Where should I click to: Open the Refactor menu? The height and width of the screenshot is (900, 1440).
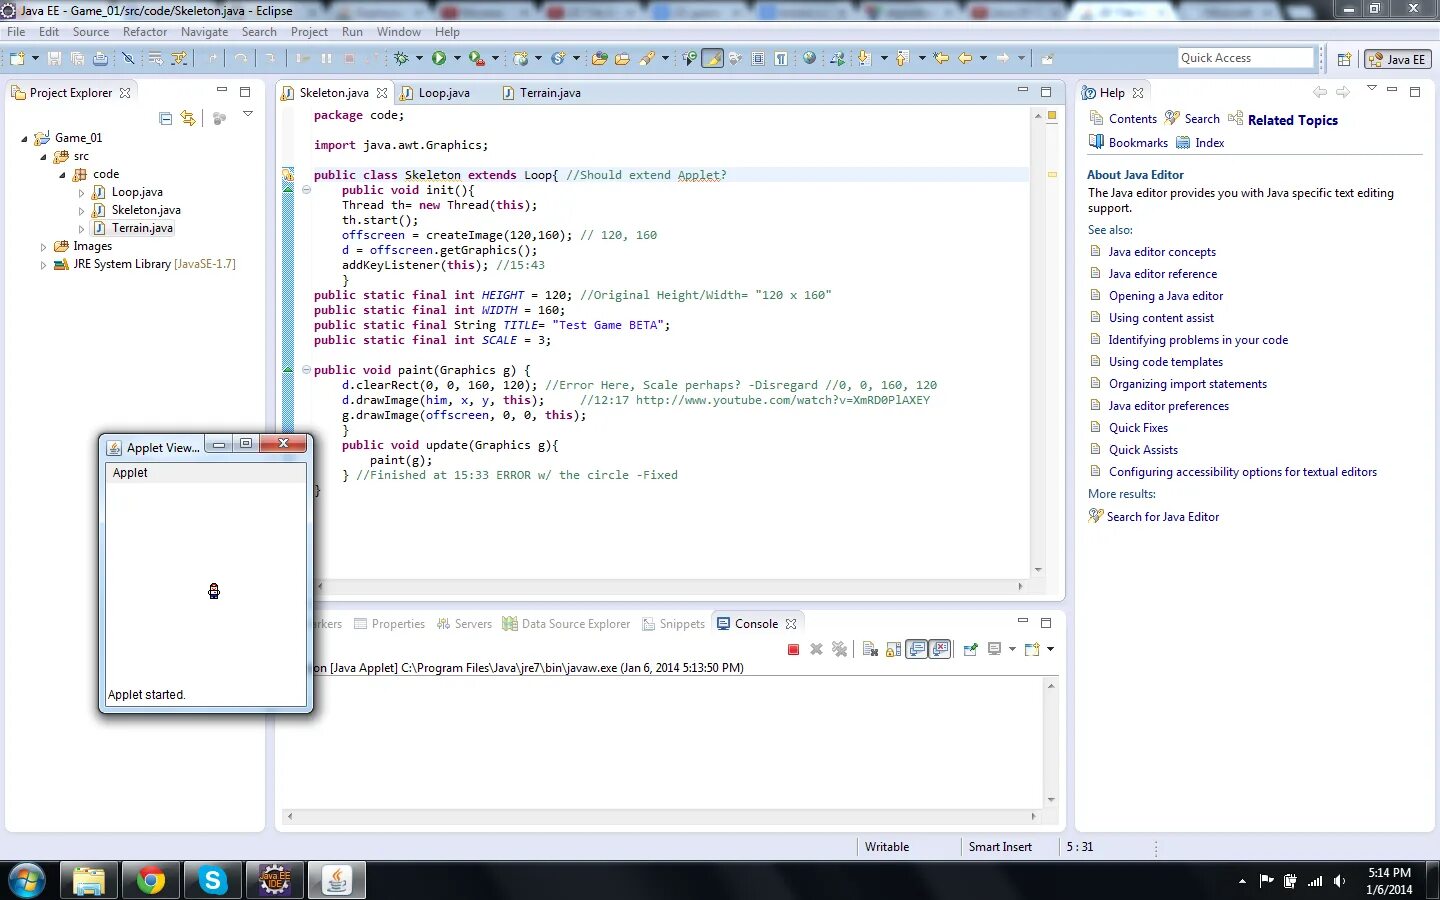pyautogui.click(x=145, y=32)
